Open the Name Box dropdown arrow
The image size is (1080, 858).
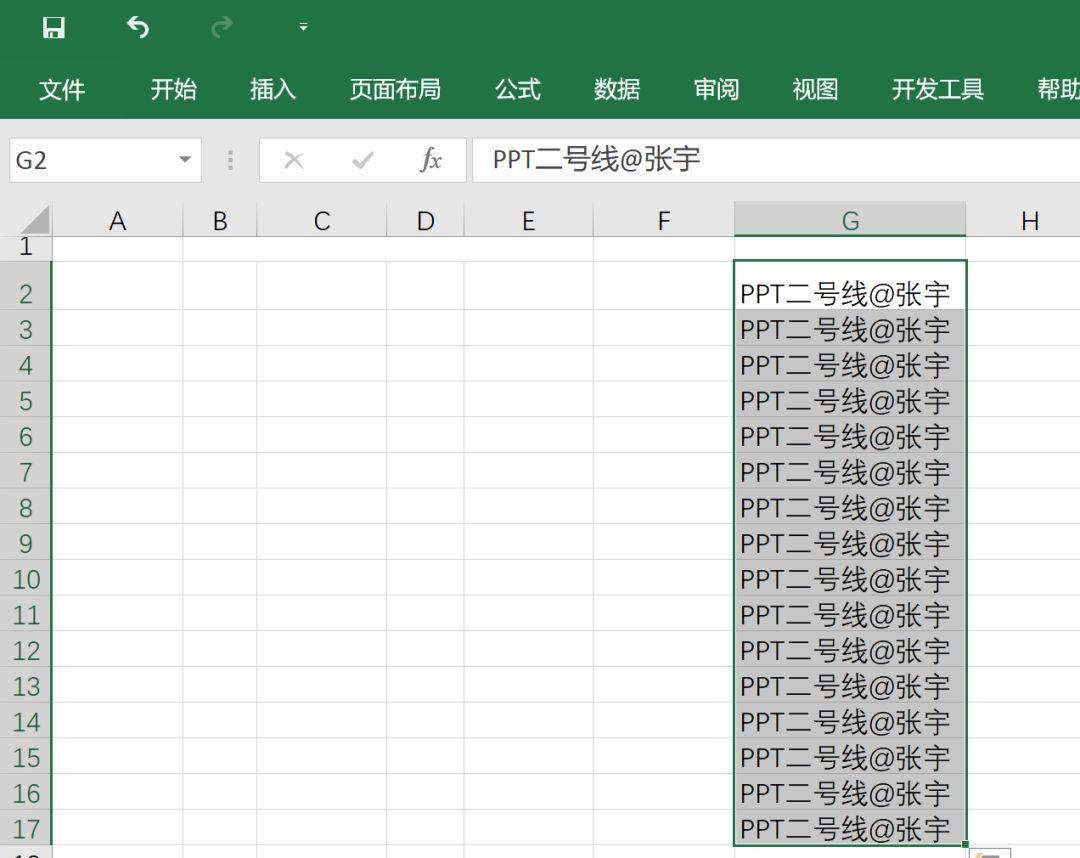(x=184, y=160)
